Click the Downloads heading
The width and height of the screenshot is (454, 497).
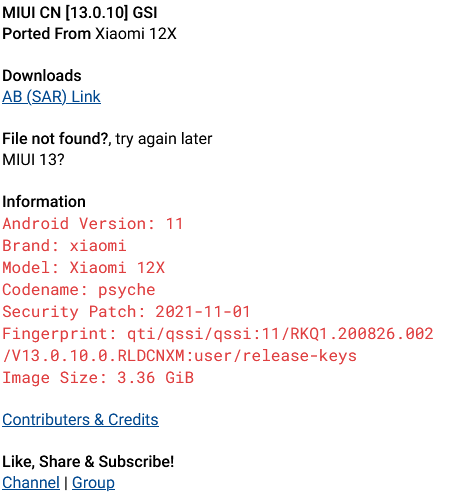(42, 76)
